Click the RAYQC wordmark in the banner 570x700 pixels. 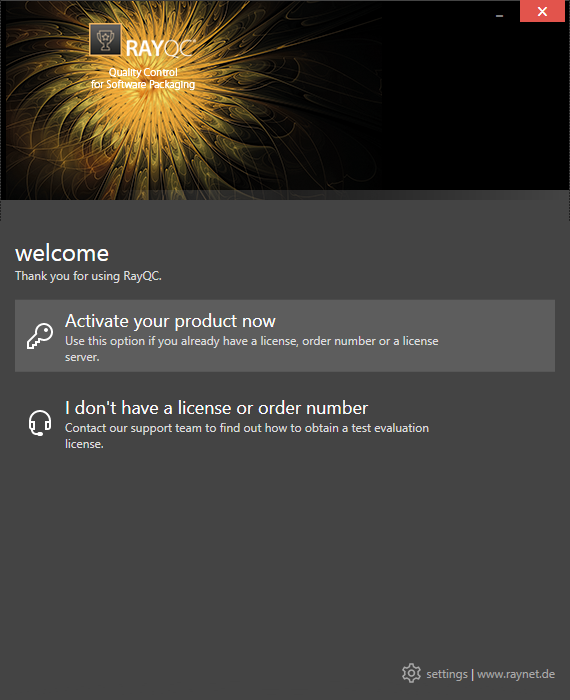coord(160,48)
